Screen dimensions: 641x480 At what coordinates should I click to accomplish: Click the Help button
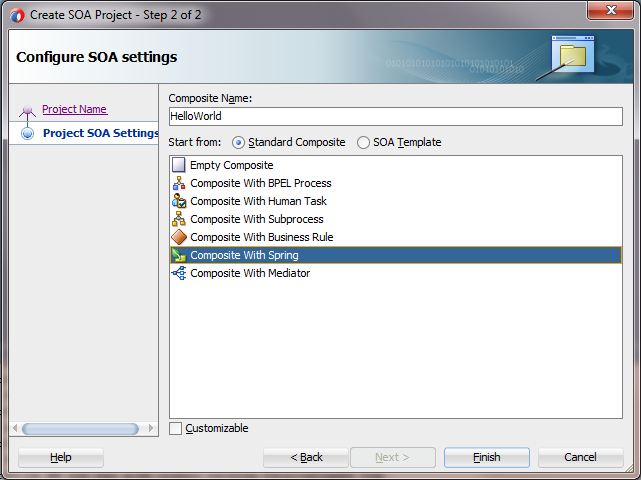(x=61, y=457)
